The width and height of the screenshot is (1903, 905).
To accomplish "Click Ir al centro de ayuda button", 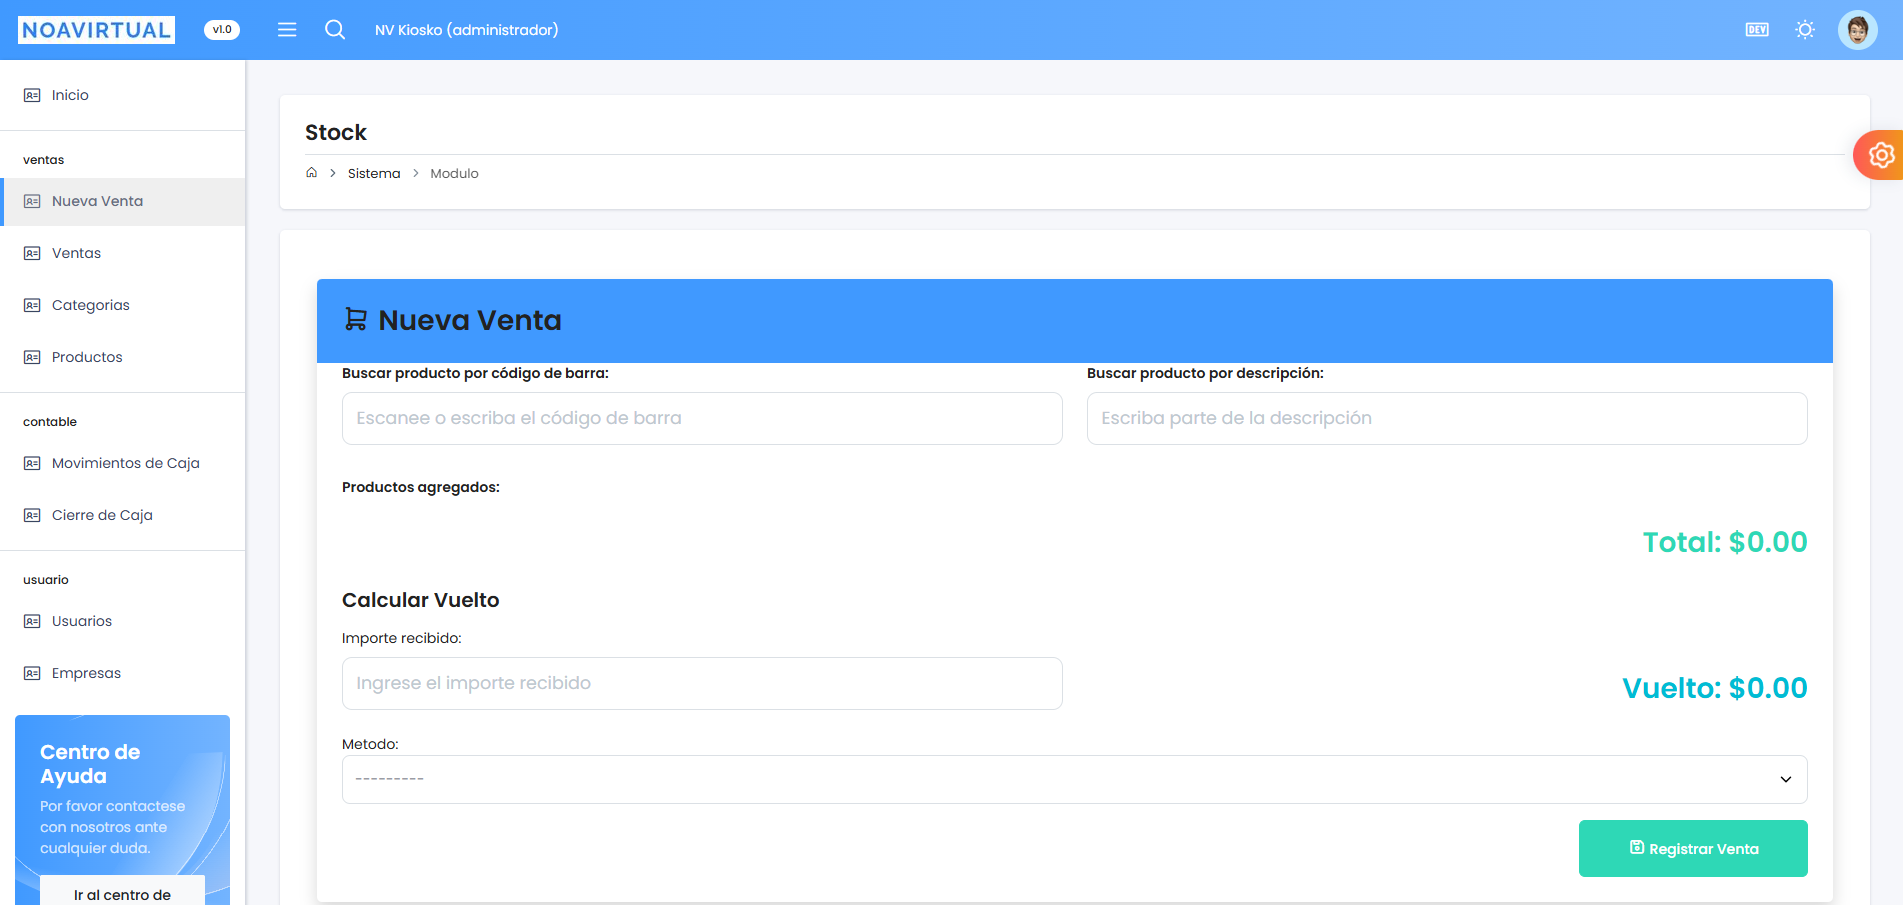I will (x=122, y=891).
